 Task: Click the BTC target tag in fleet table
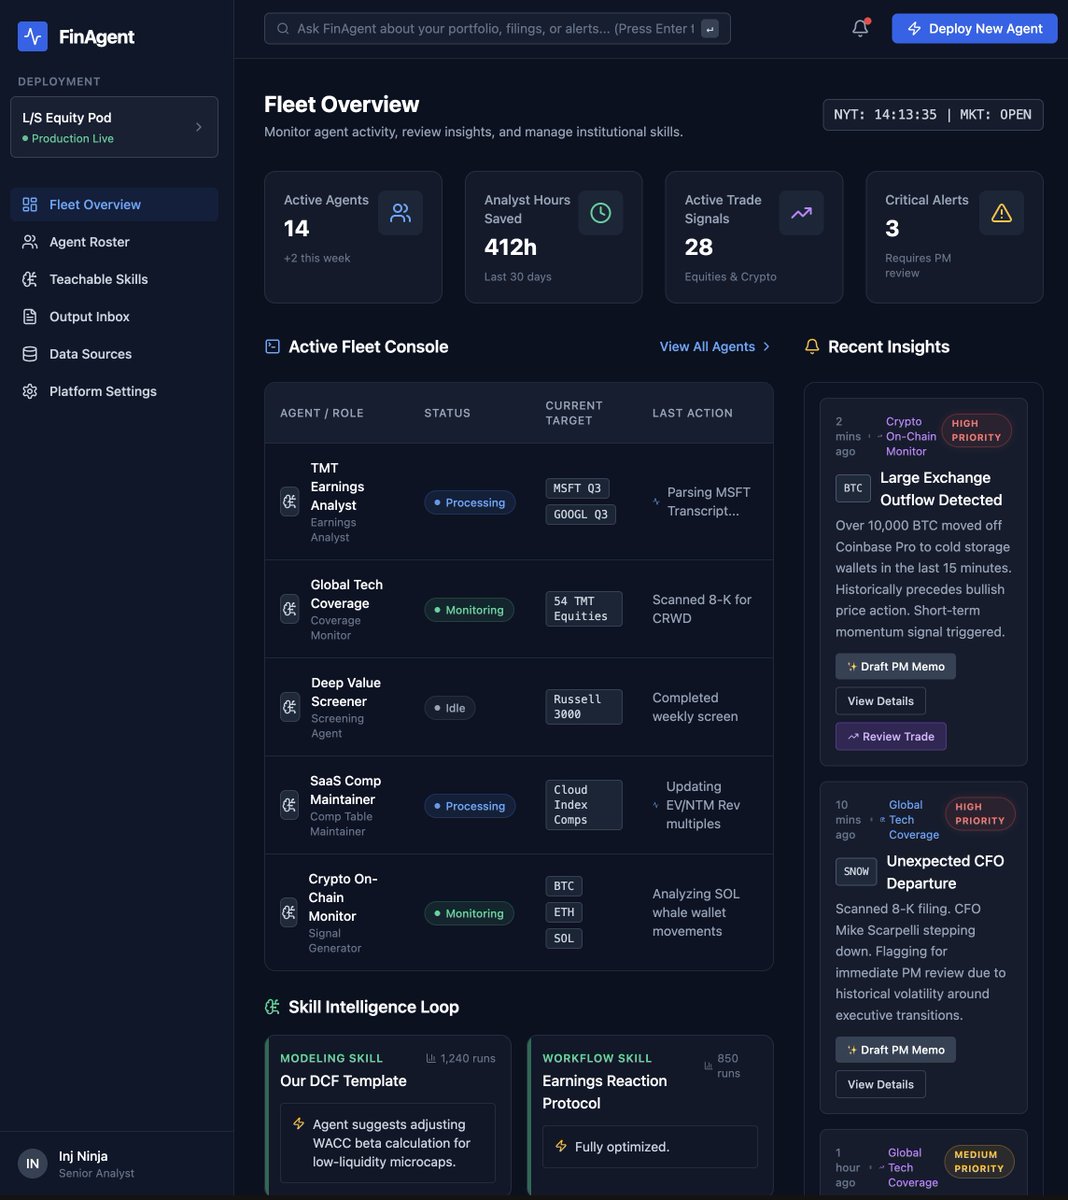(564, 886)
